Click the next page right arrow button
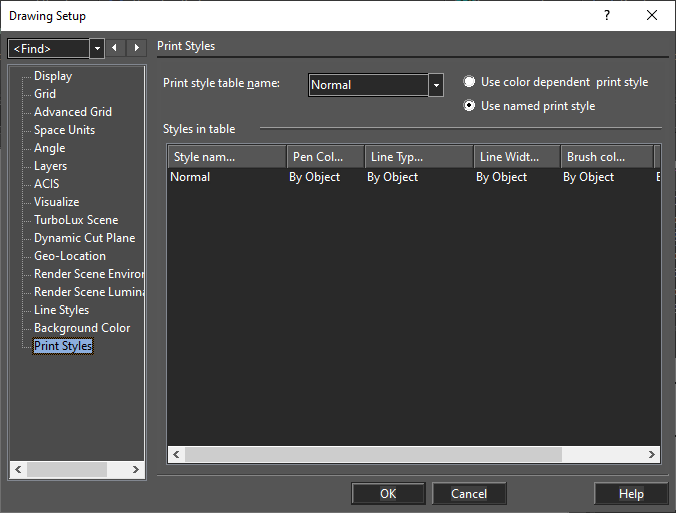The height and width of the screenshot is (513, 676). [x=136, y=48]
